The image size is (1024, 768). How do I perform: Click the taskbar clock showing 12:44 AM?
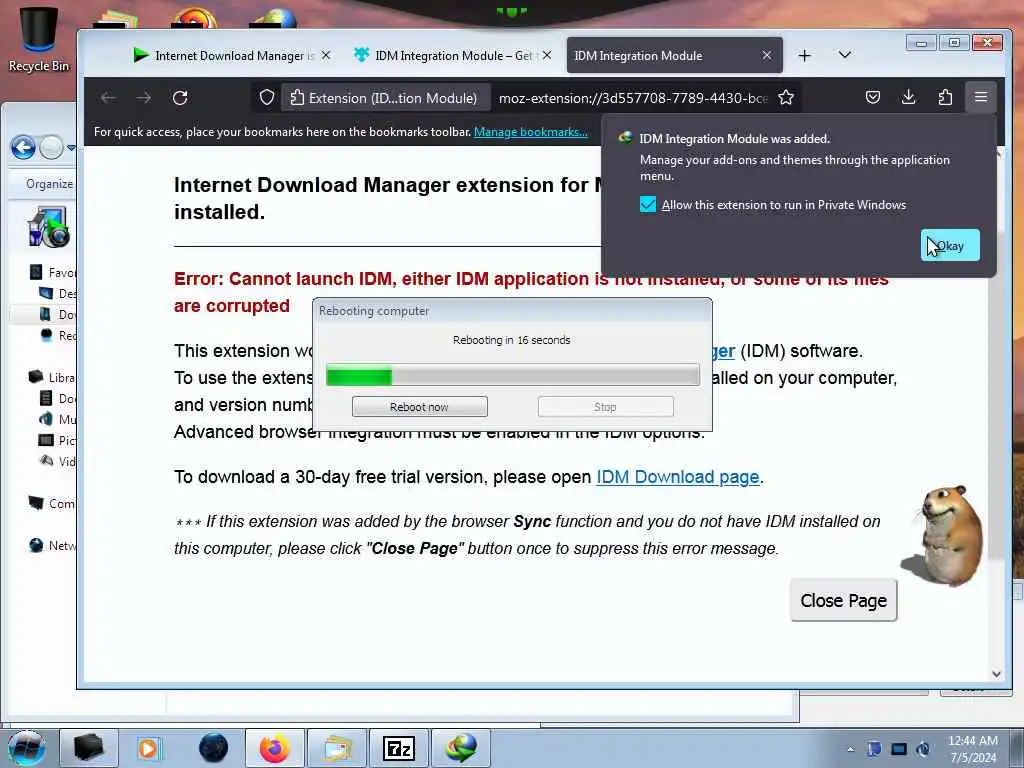coord(972,749)
